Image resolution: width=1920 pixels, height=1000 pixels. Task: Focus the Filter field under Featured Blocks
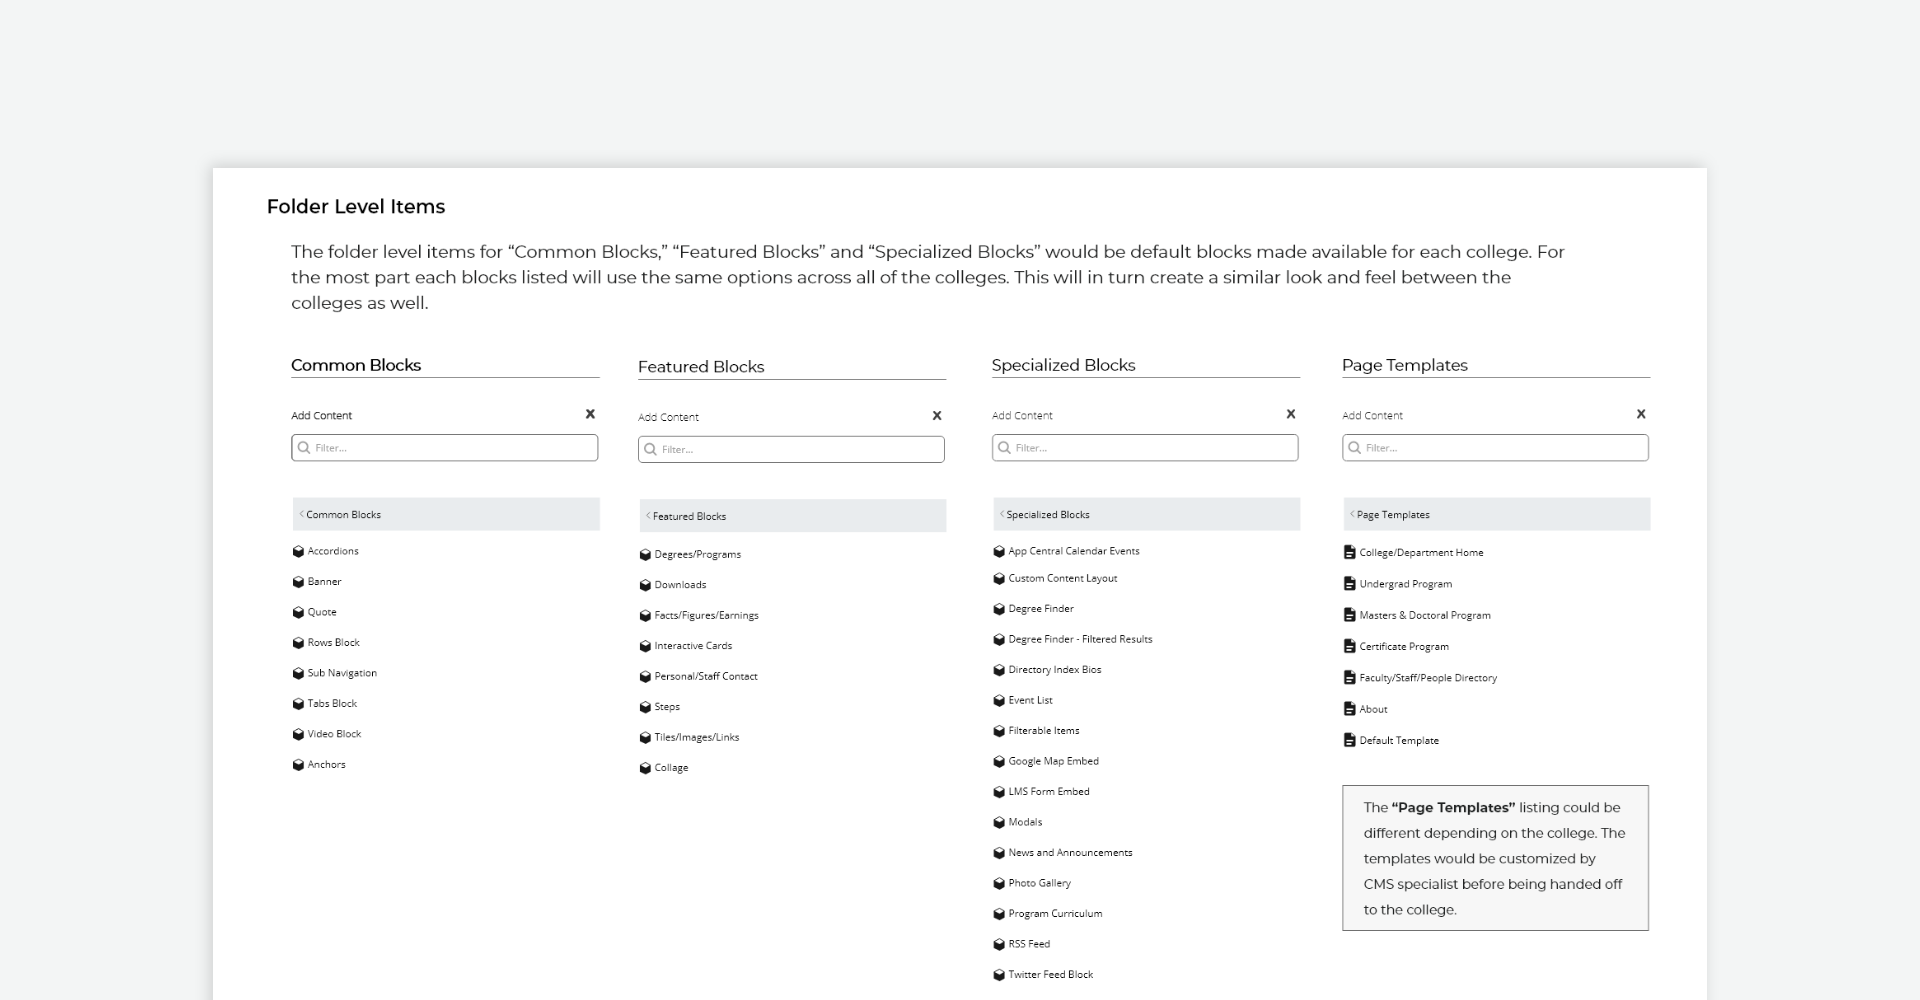791,450
